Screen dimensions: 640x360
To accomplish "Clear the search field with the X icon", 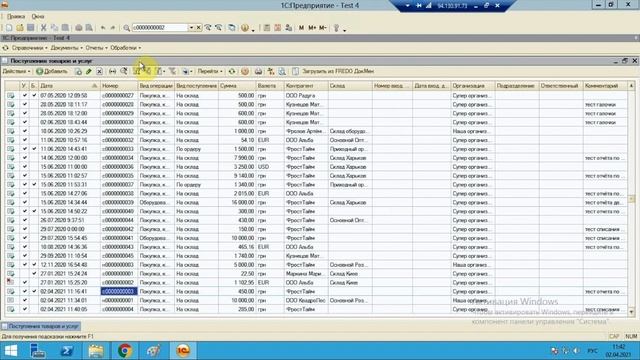I will pyautogui.click(x=198, y=28).
